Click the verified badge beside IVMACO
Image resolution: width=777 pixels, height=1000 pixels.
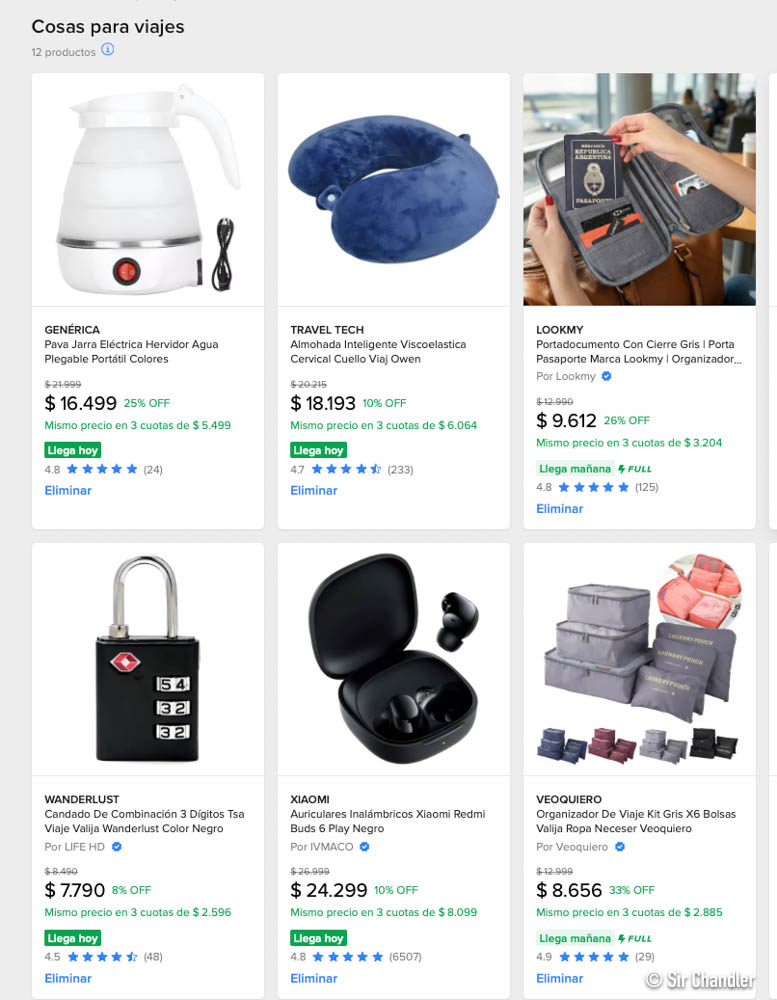tap(364, 847)
